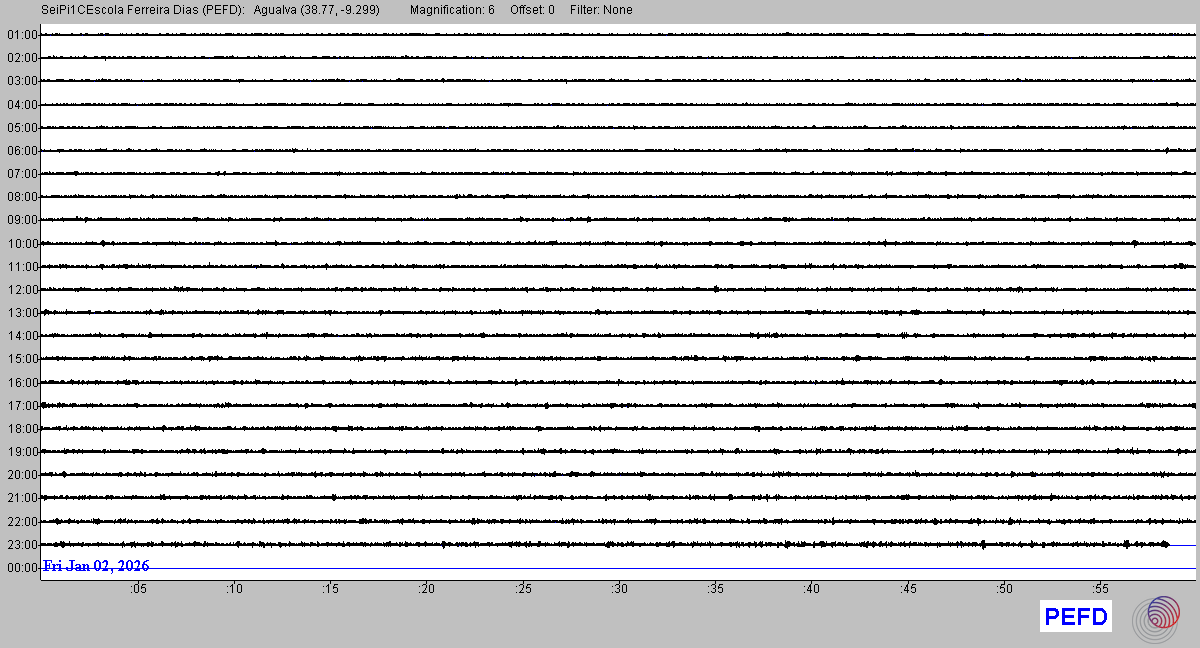Click the Agualva station coordinates text
The image size is (1200, 648).
pyautogui.click(x=317, y=10)
